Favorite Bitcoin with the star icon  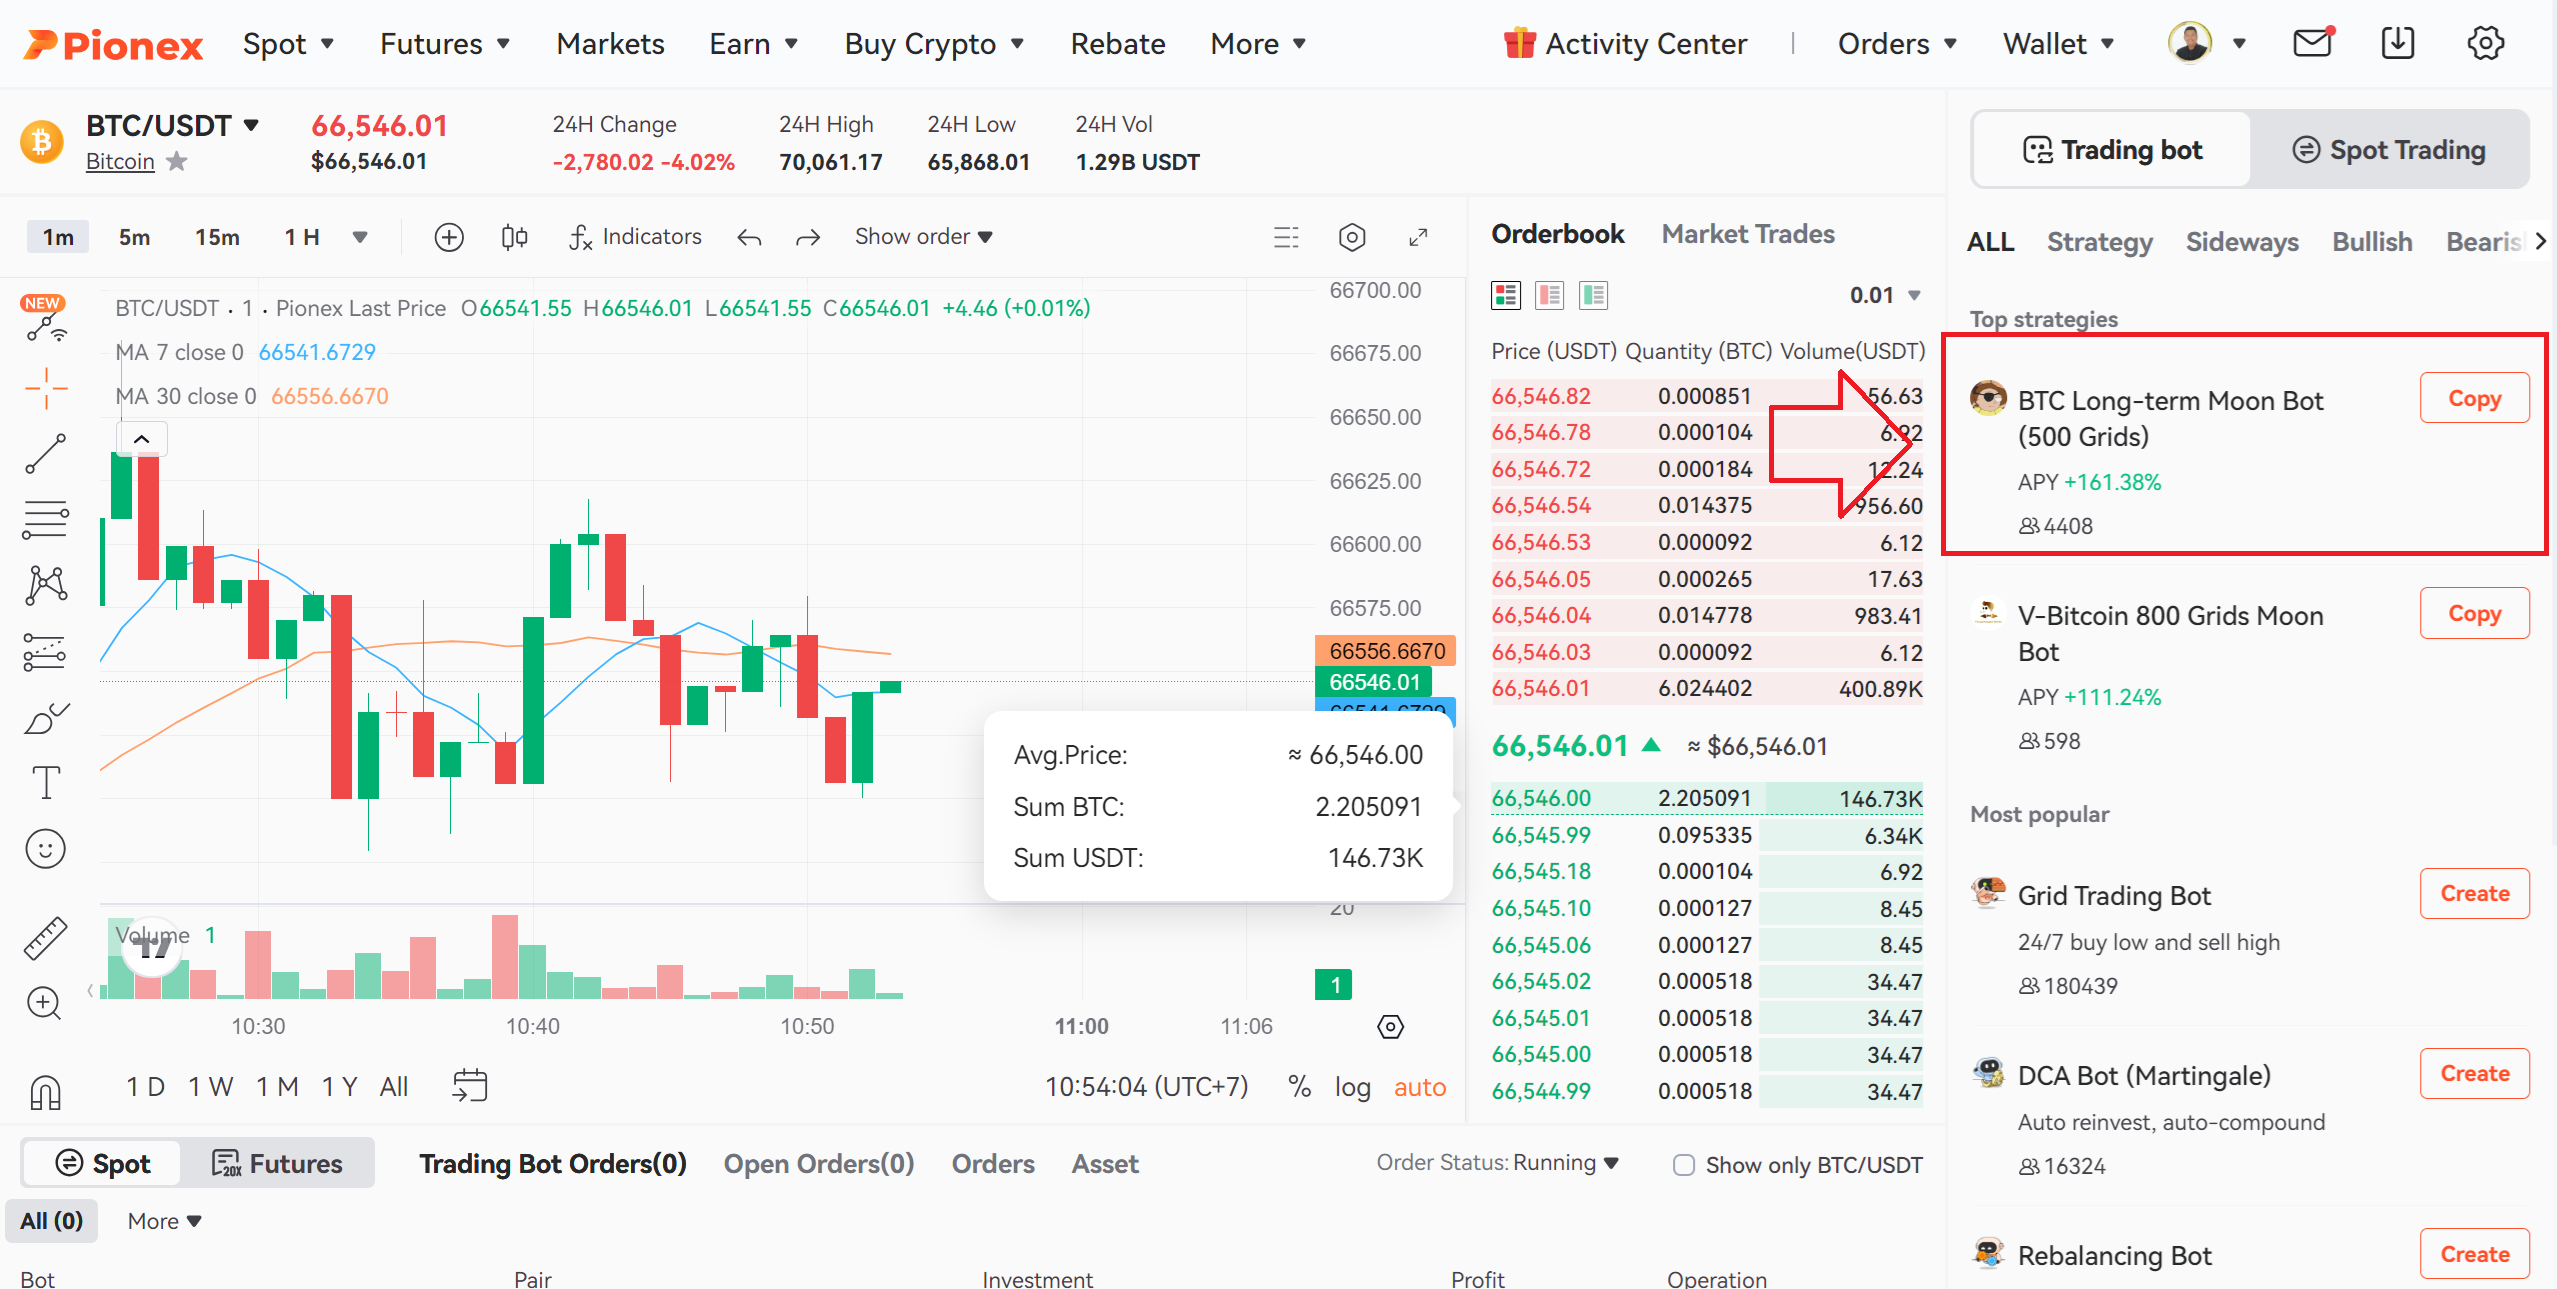[177, 161]
